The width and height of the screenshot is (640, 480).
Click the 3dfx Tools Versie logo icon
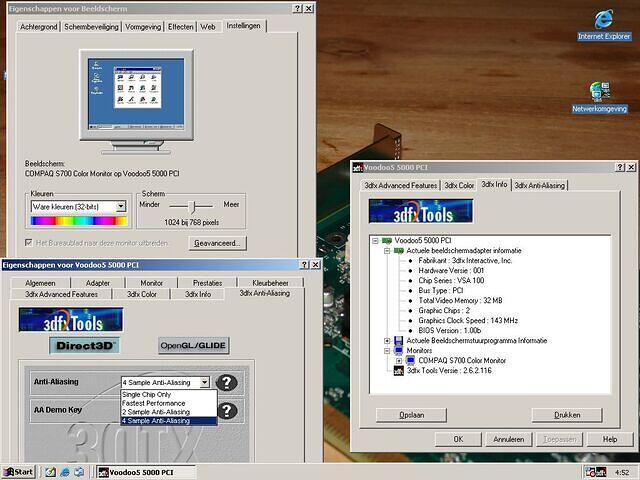[x=399, y=371]
